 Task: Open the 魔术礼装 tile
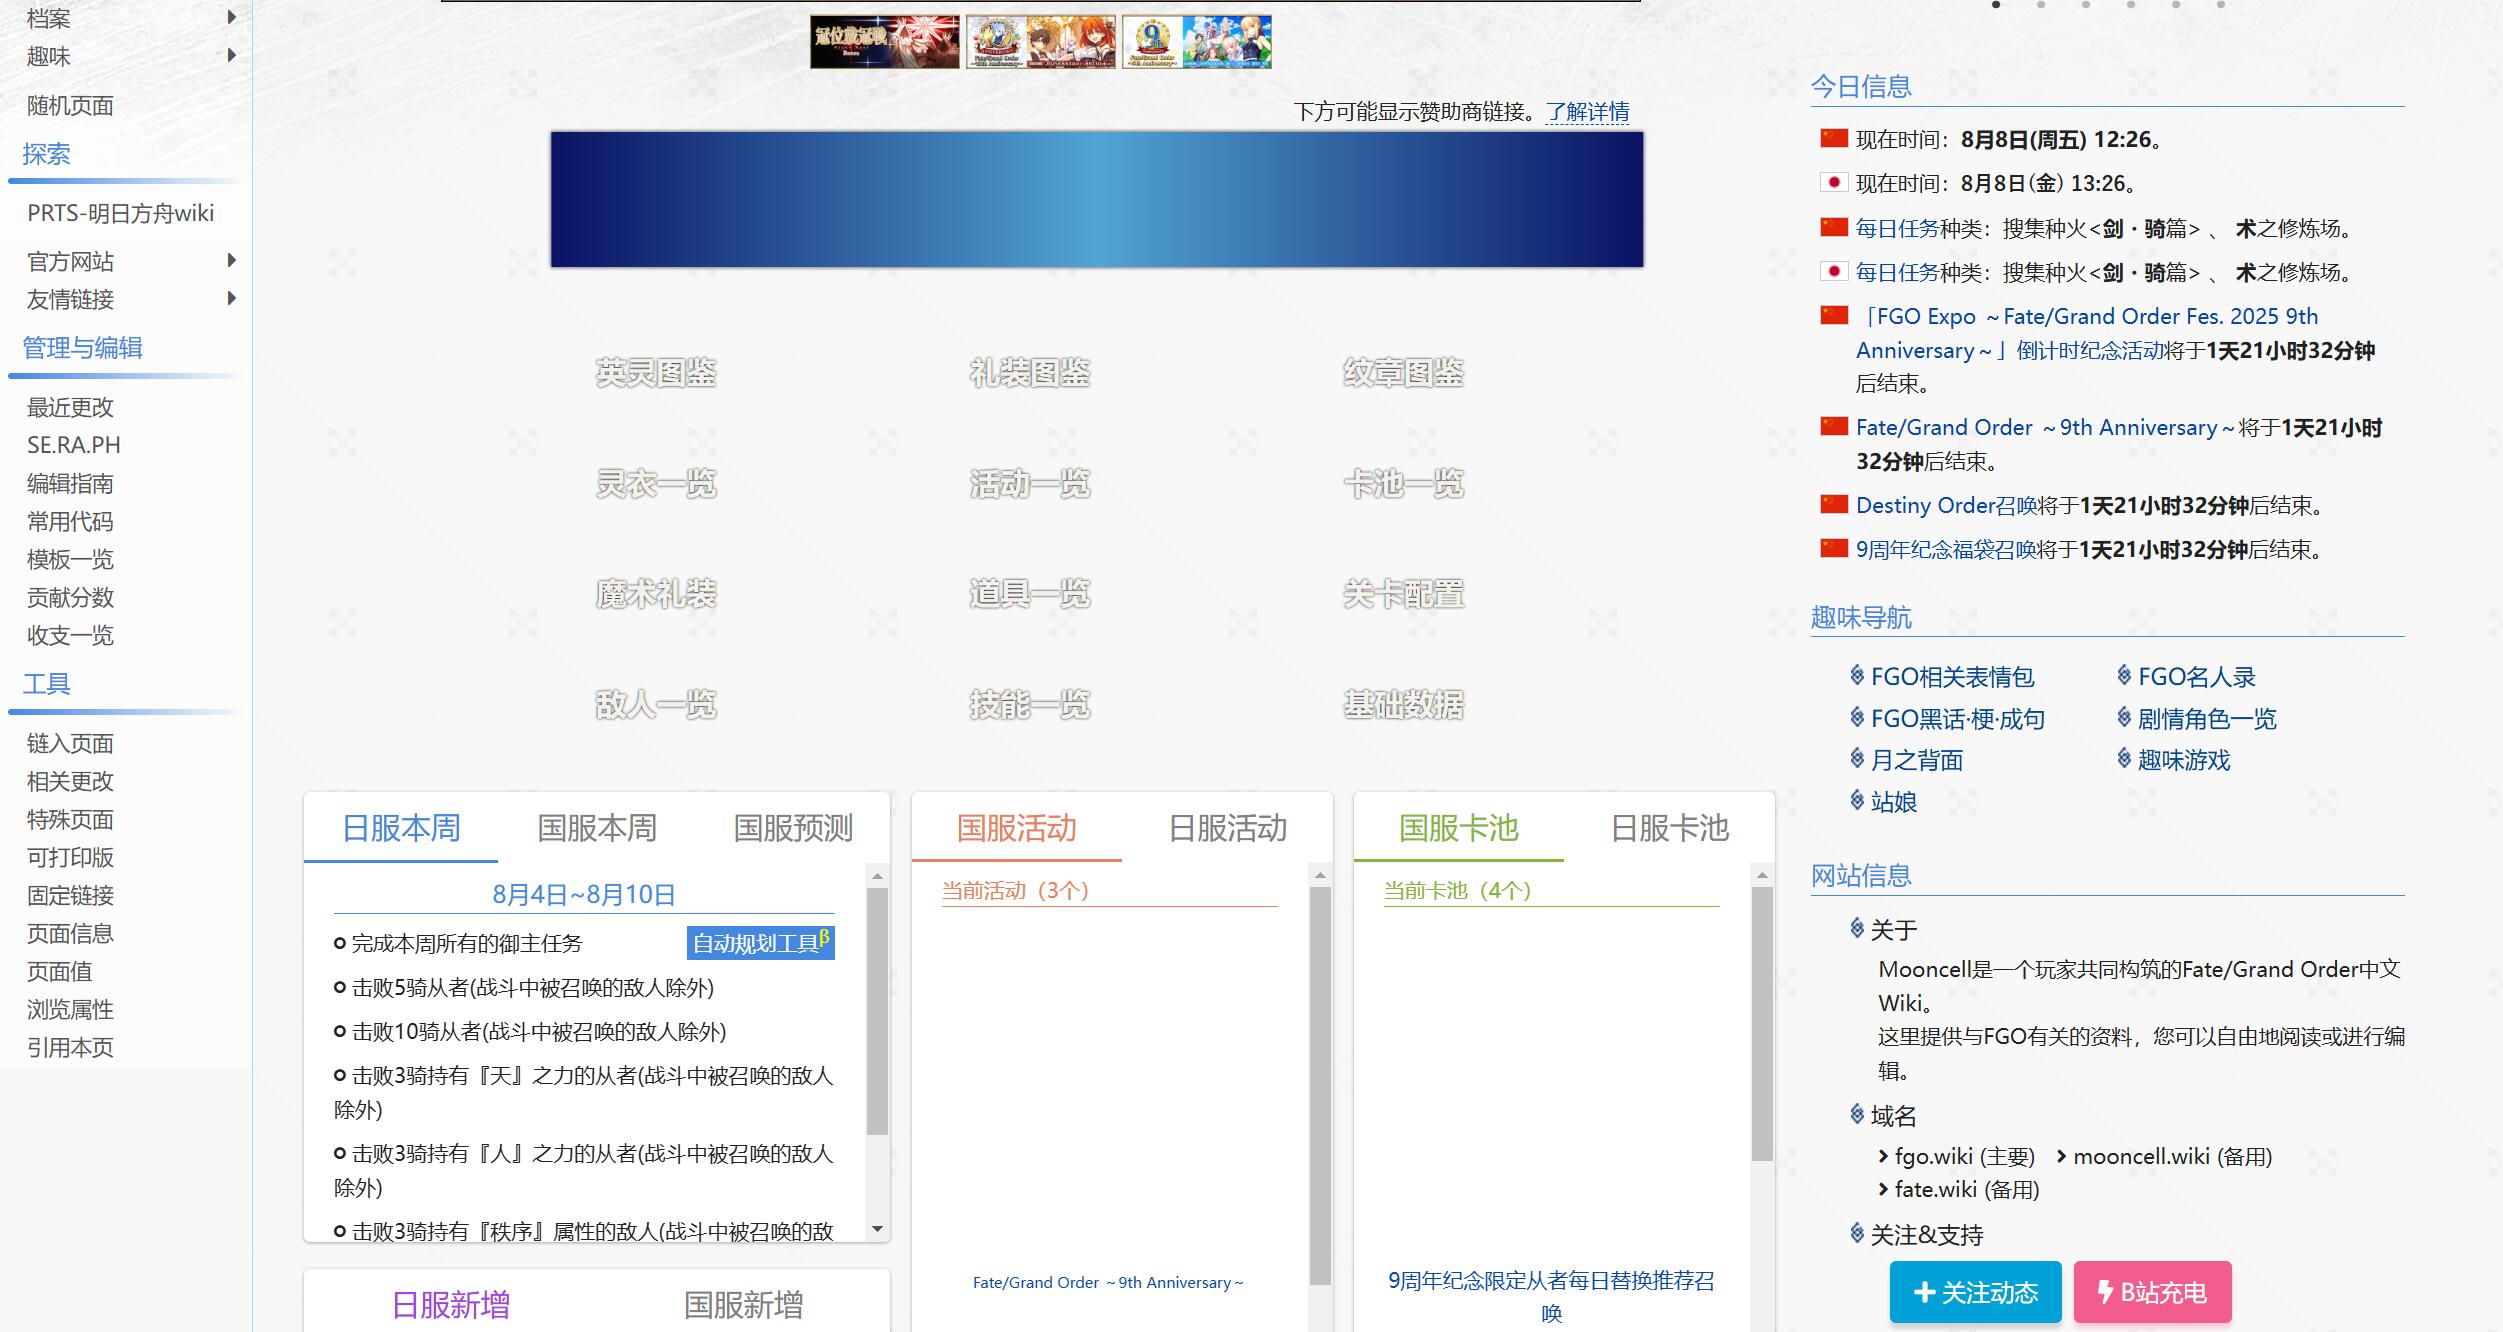(656, 594)
